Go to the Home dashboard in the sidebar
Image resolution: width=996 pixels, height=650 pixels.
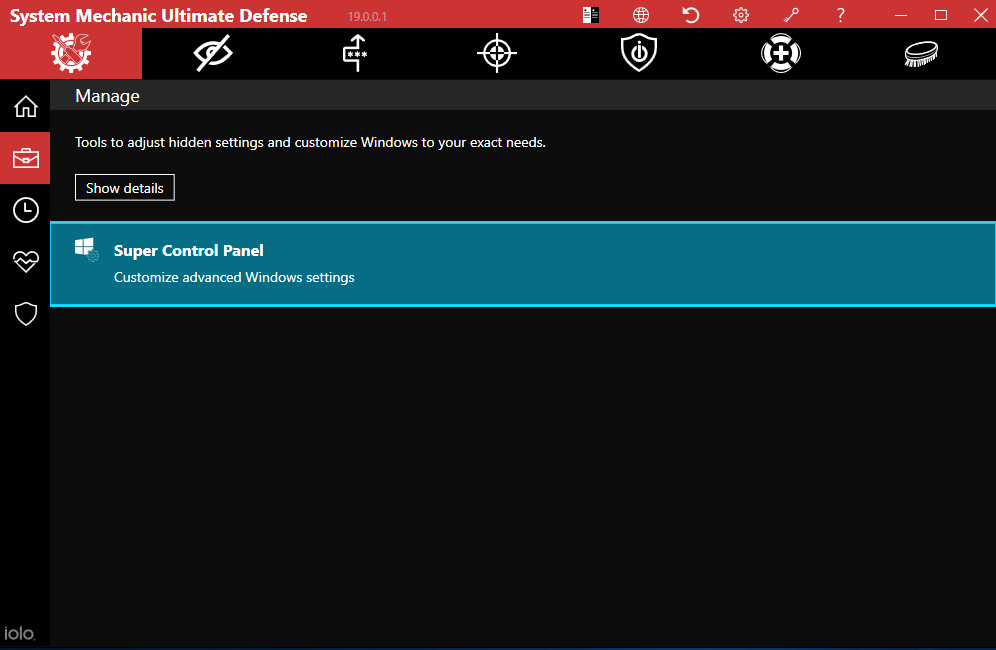25,106
